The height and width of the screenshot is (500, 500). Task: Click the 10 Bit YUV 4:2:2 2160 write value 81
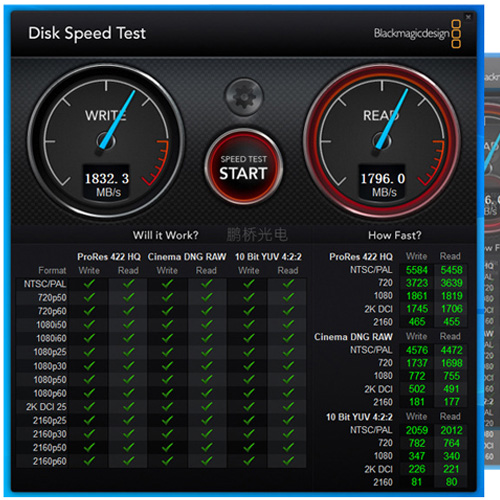pyautogui.click(x=417, y=482)
